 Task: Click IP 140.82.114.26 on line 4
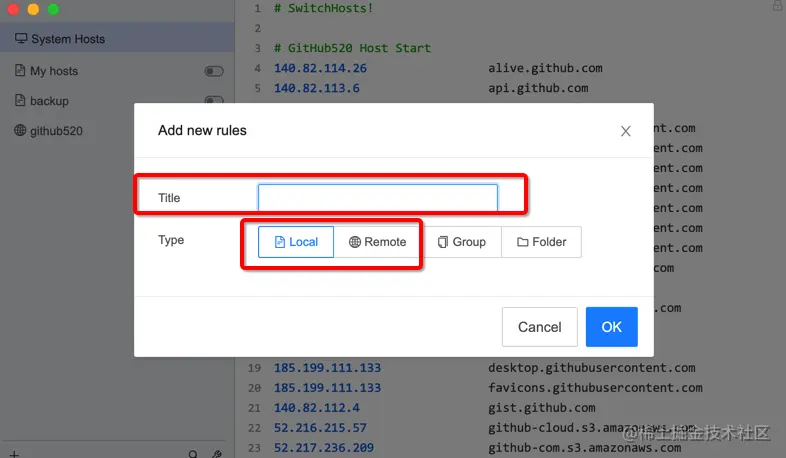pyautogui.click(x=320, y=68)
